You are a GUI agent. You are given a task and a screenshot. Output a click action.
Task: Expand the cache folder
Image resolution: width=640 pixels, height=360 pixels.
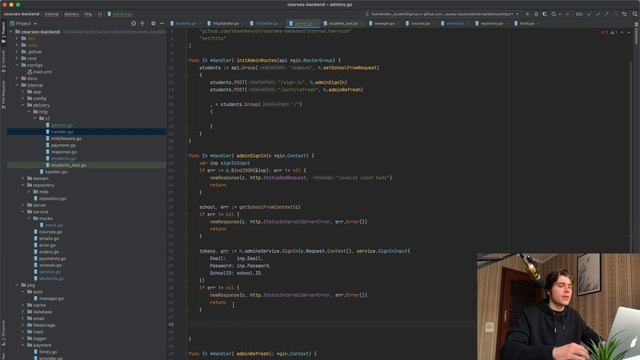[23, 305]
